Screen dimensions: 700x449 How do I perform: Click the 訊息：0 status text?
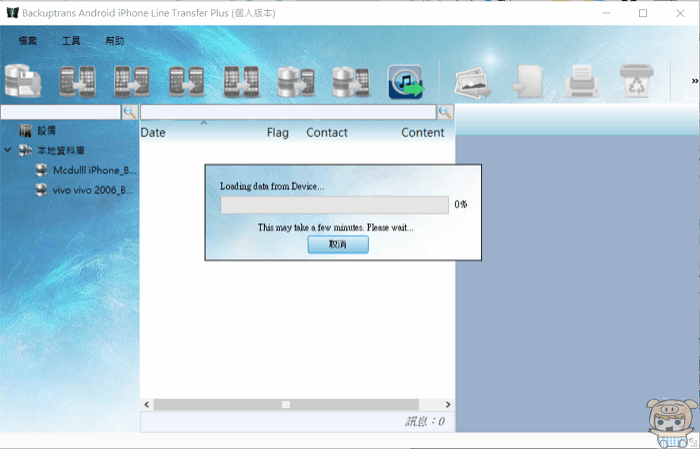click(425, 421)
